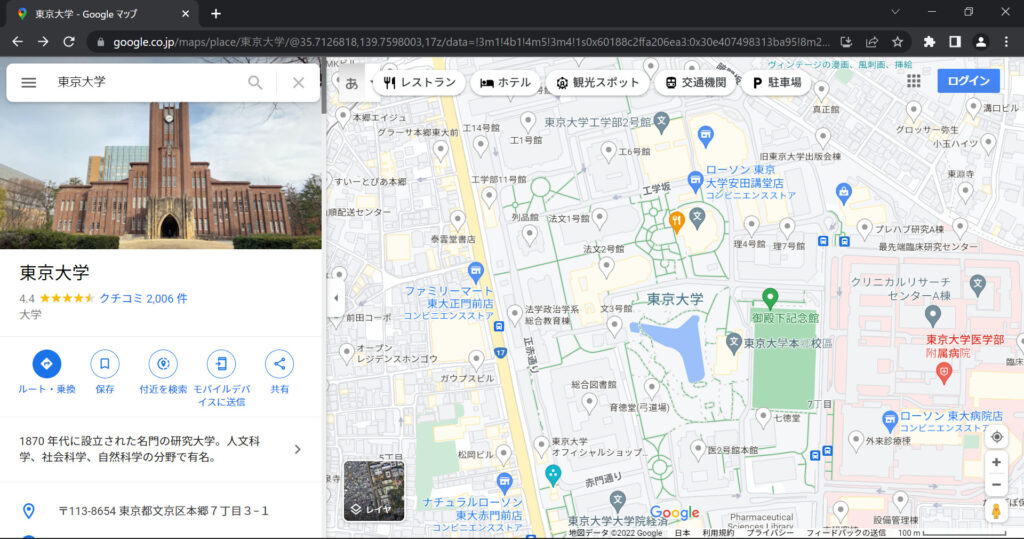Open browser extensions puzzle icon
1024x539 pixels.
coord(929,42)
